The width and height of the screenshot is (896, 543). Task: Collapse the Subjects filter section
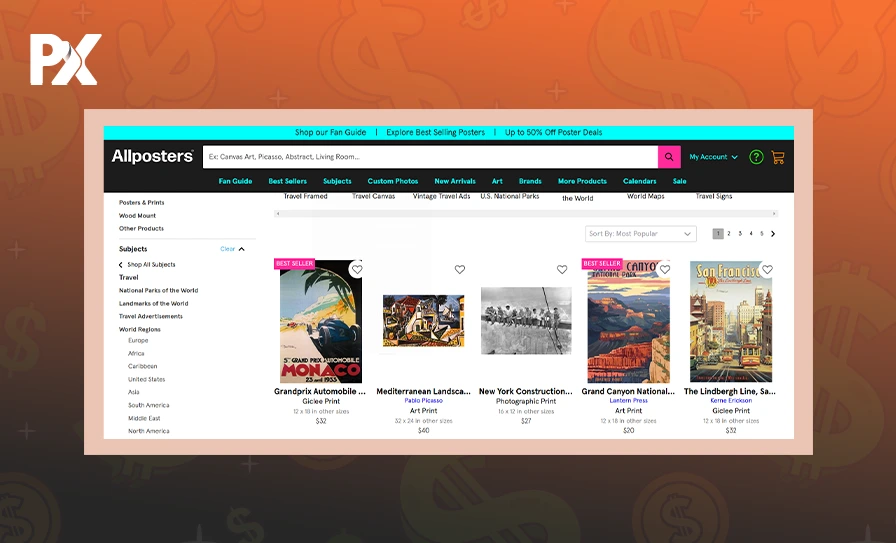point(242,249)
